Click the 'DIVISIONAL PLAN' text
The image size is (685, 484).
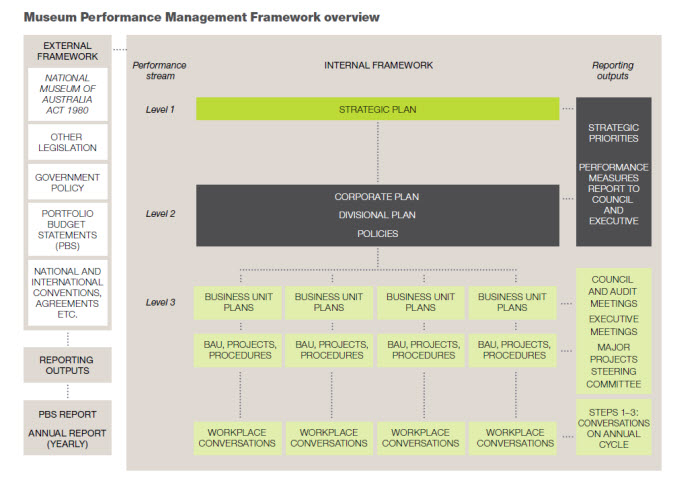pyautogui.click(x=377, y=215)
